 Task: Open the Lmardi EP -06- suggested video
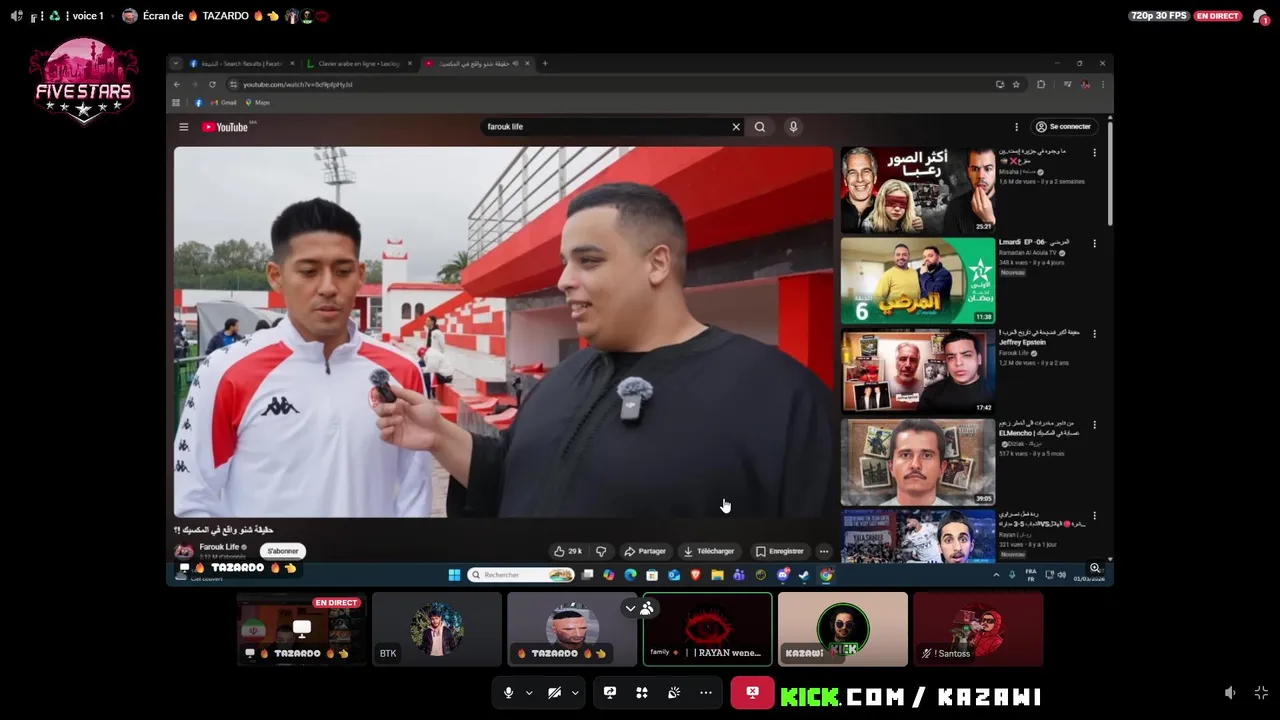[x=918, y=281]
